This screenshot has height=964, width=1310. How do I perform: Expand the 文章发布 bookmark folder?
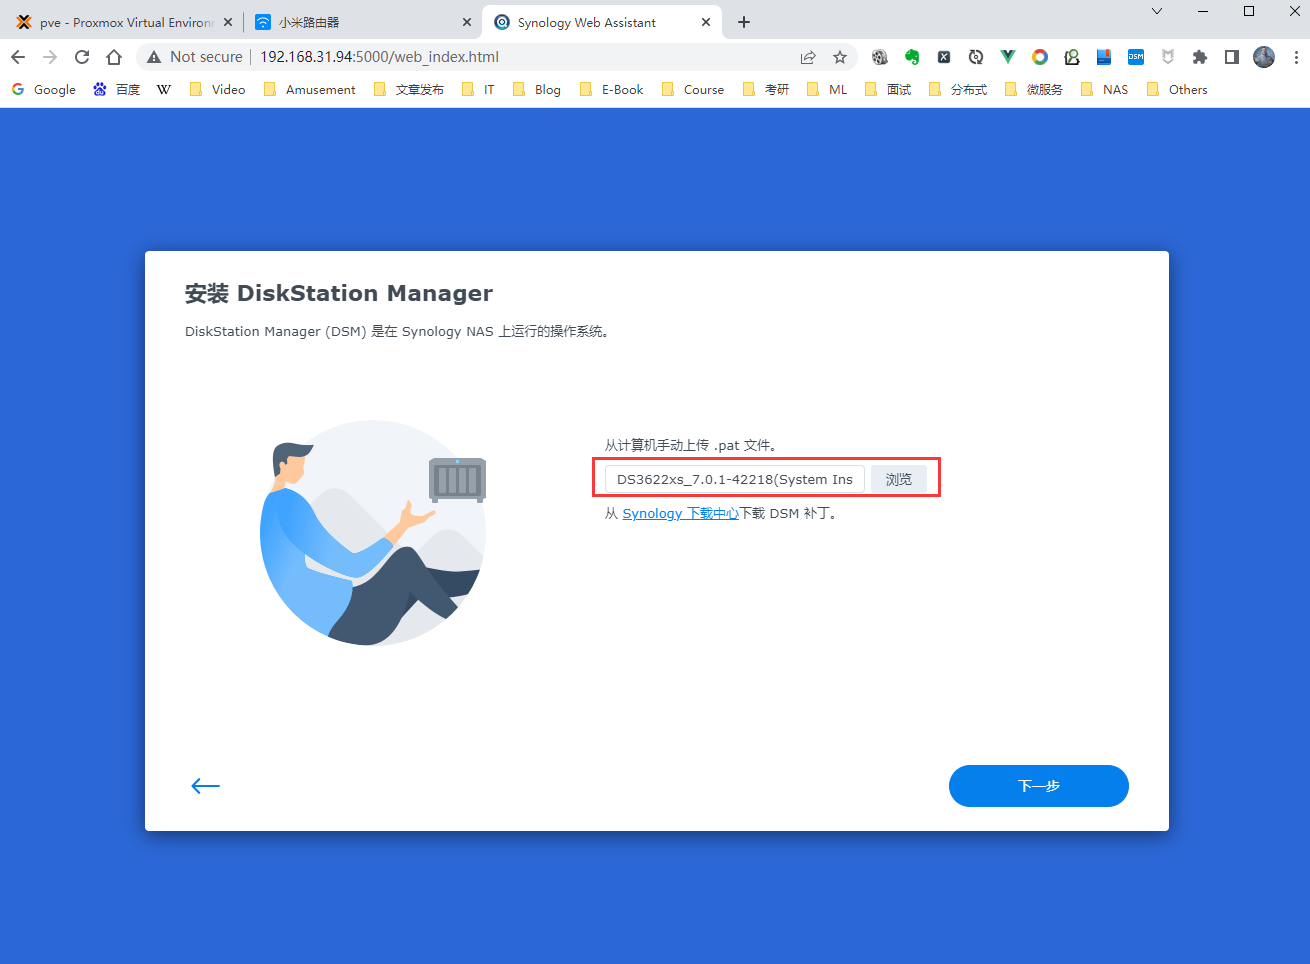click(408, 90)
